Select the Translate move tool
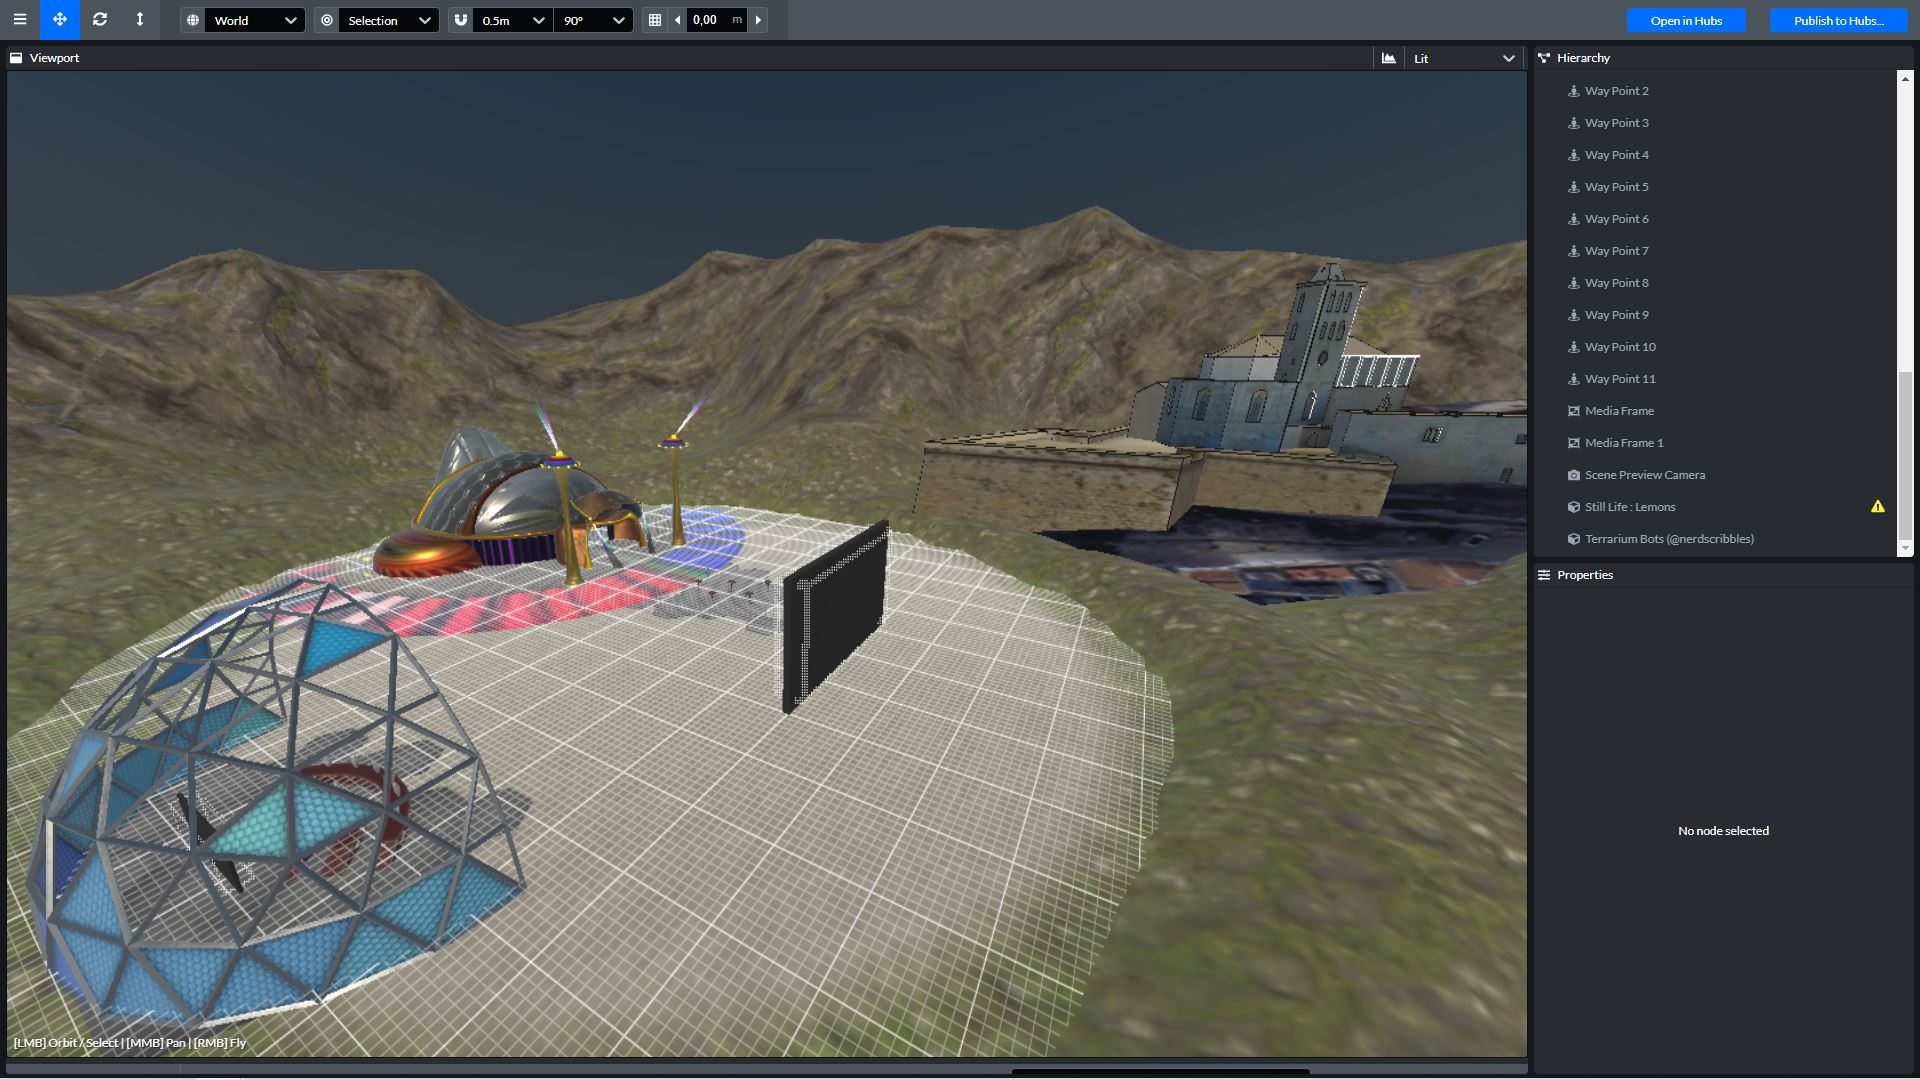 pyautogui.click(x=60, y=20)
